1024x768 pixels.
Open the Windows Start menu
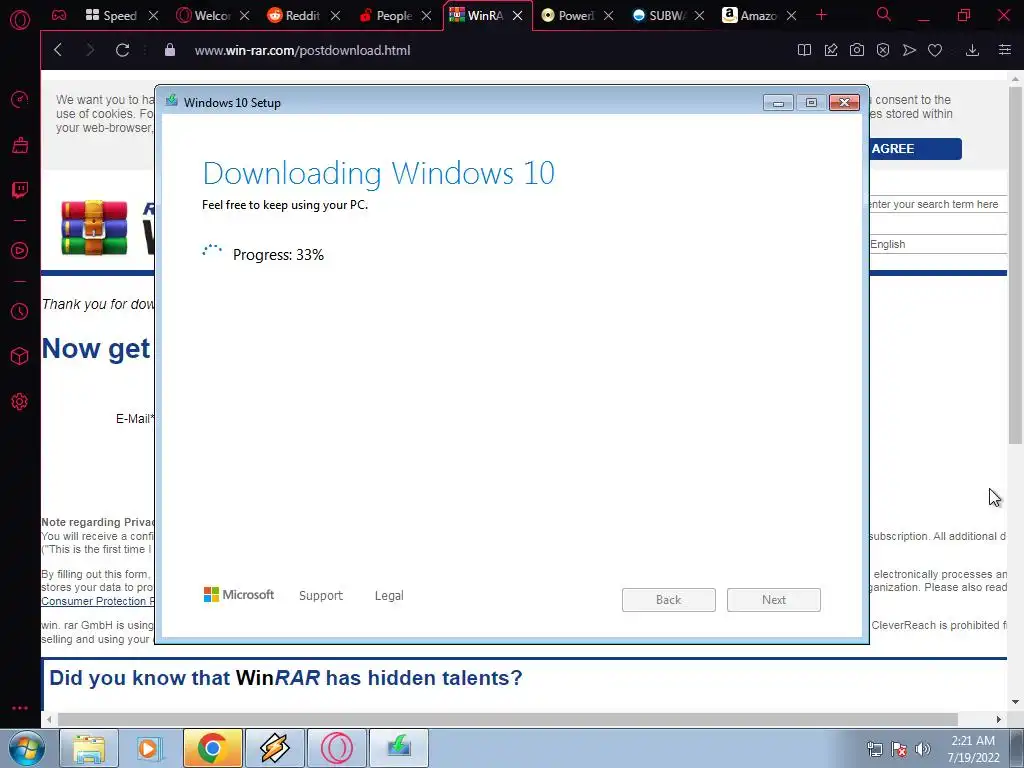[26, 748]
